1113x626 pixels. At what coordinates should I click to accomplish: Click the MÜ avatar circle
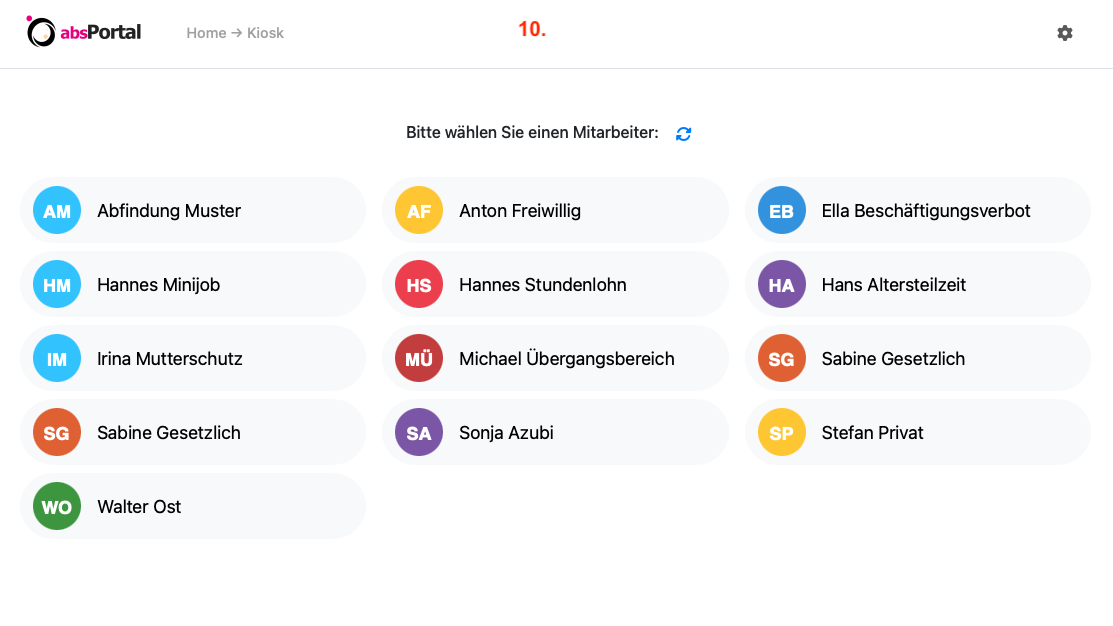tap(419, 358)
